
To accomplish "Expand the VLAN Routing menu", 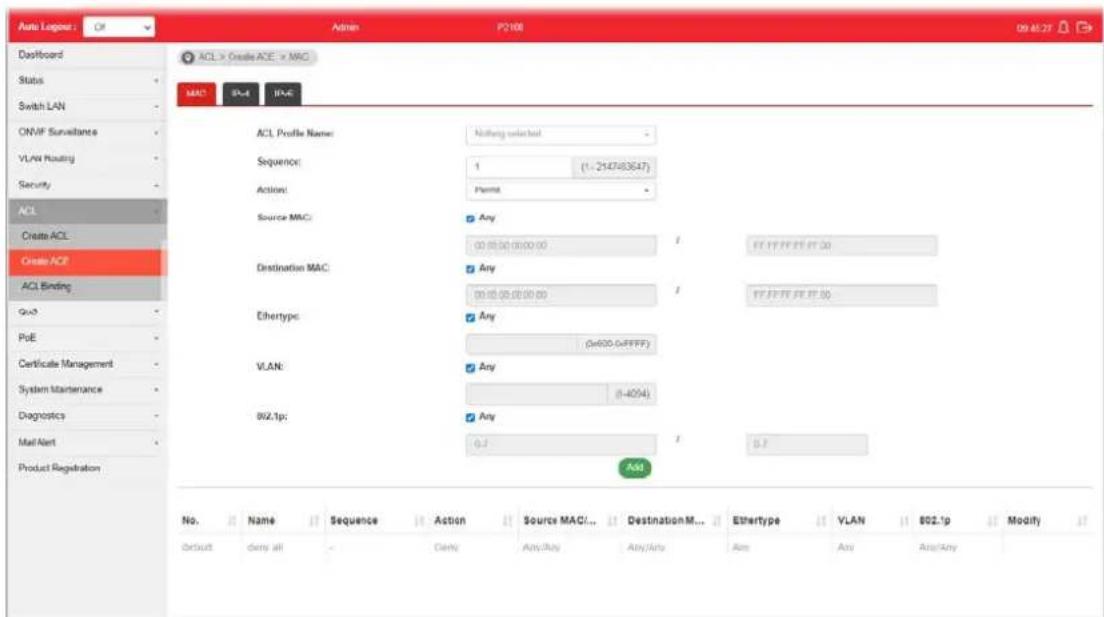I will coord(87,158).
